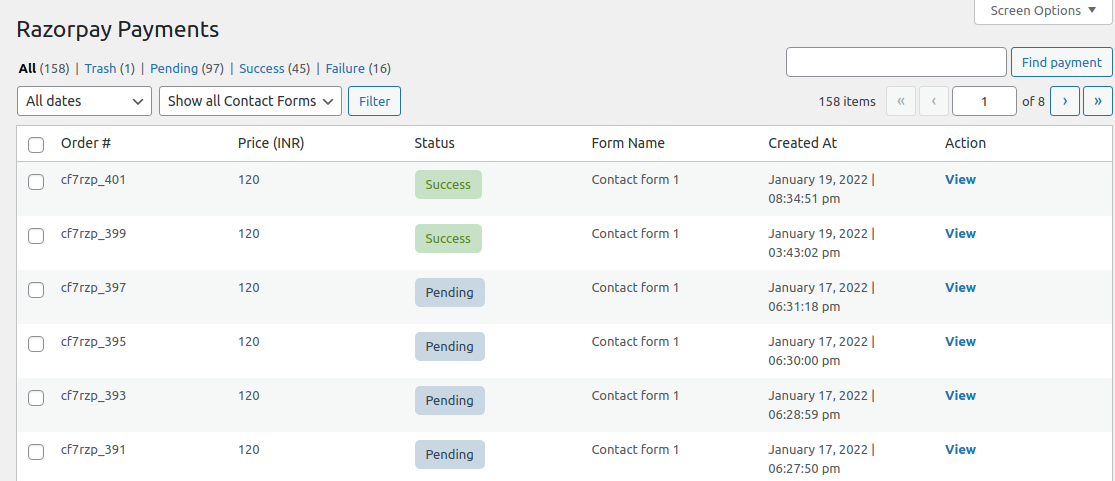Go to next page arrow
Image resolution: width=1115 pixels, height=481 pixels.
pyautogui.click(x=1065, y=101)
